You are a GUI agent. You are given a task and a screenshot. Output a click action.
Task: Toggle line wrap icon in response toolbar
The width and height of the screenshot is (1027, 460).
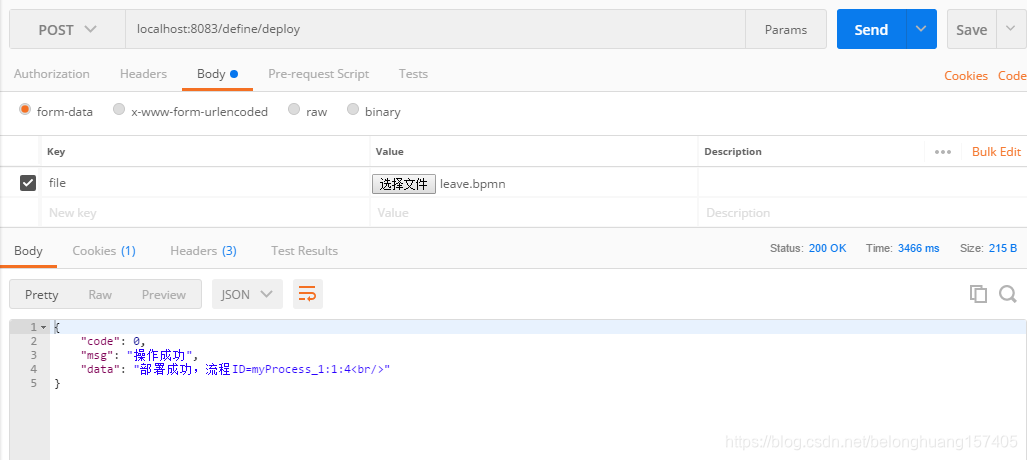(x=307, y=294)
